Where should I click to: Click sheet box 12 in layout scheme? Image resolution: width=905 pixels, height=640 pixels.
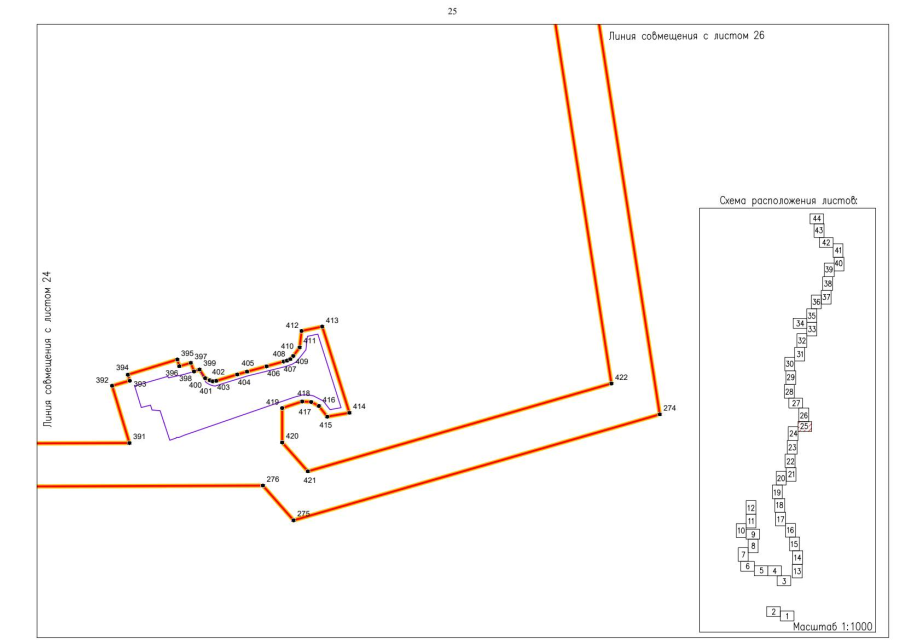point(751,508)
